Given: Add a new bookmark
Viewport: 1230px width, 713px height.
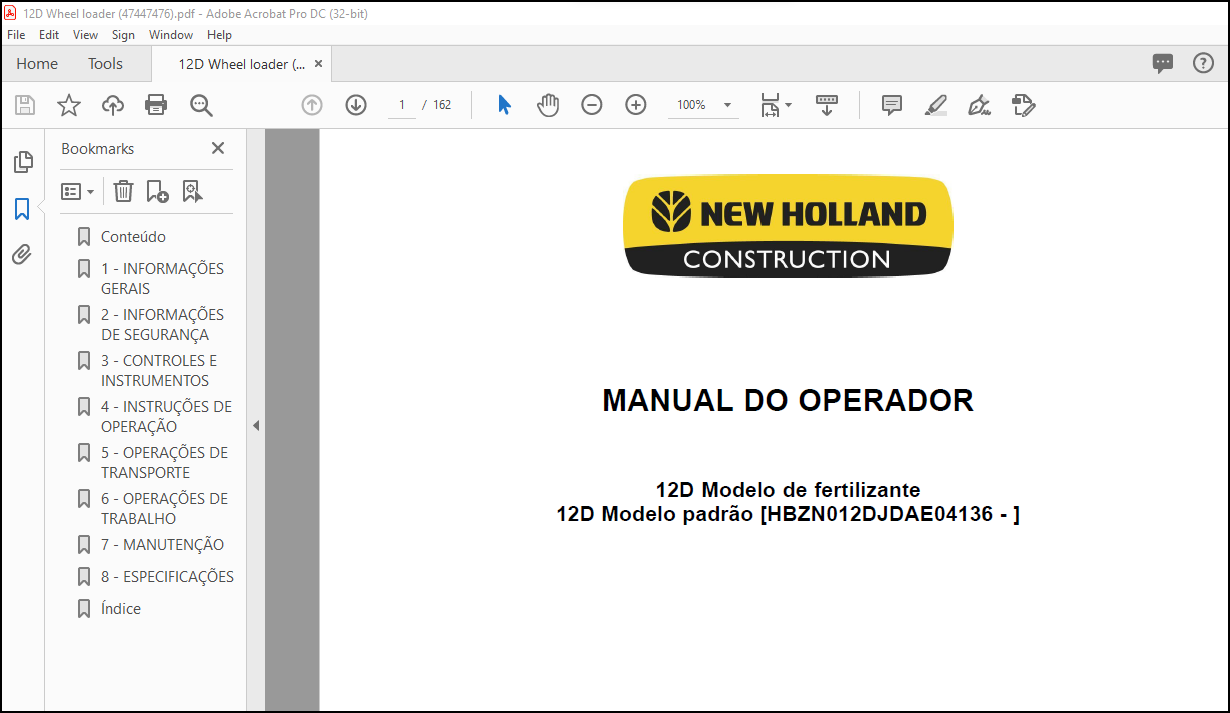Looking at the screenshot, I should [x=157, y=191].
